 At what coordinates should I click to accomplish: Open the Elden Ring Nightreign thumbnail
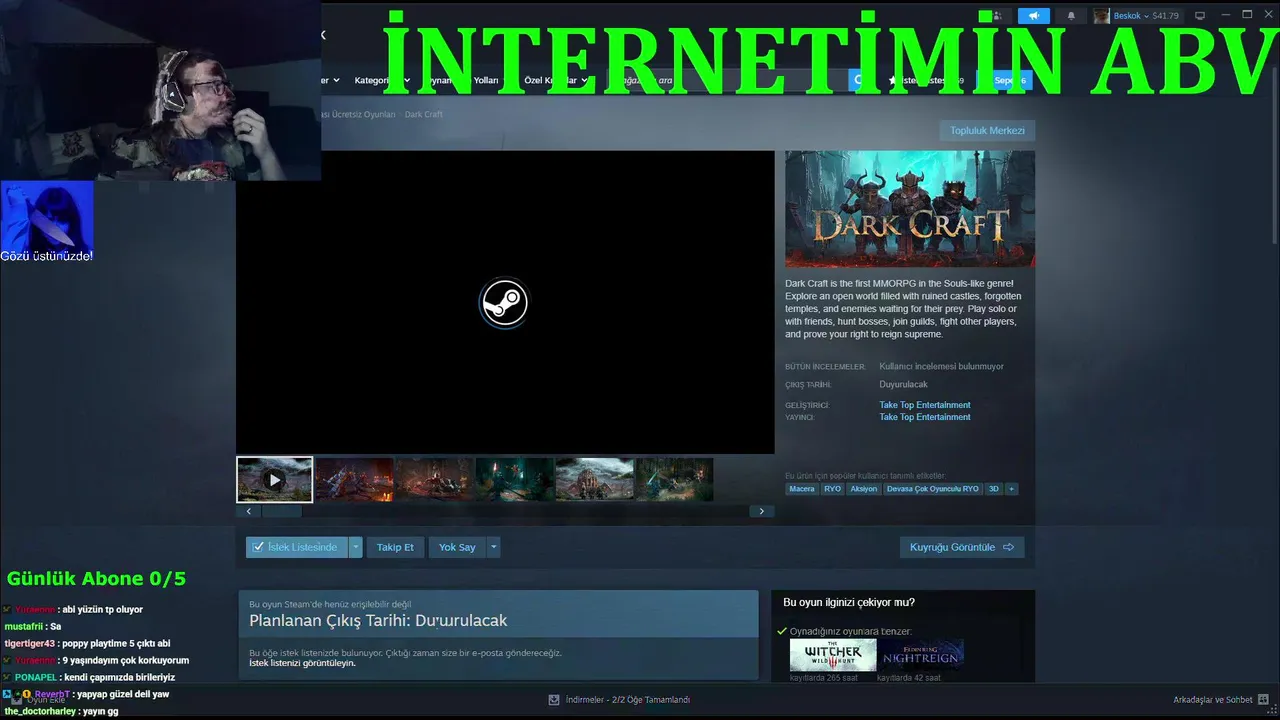pyautogui.click(x=921, y=656)
